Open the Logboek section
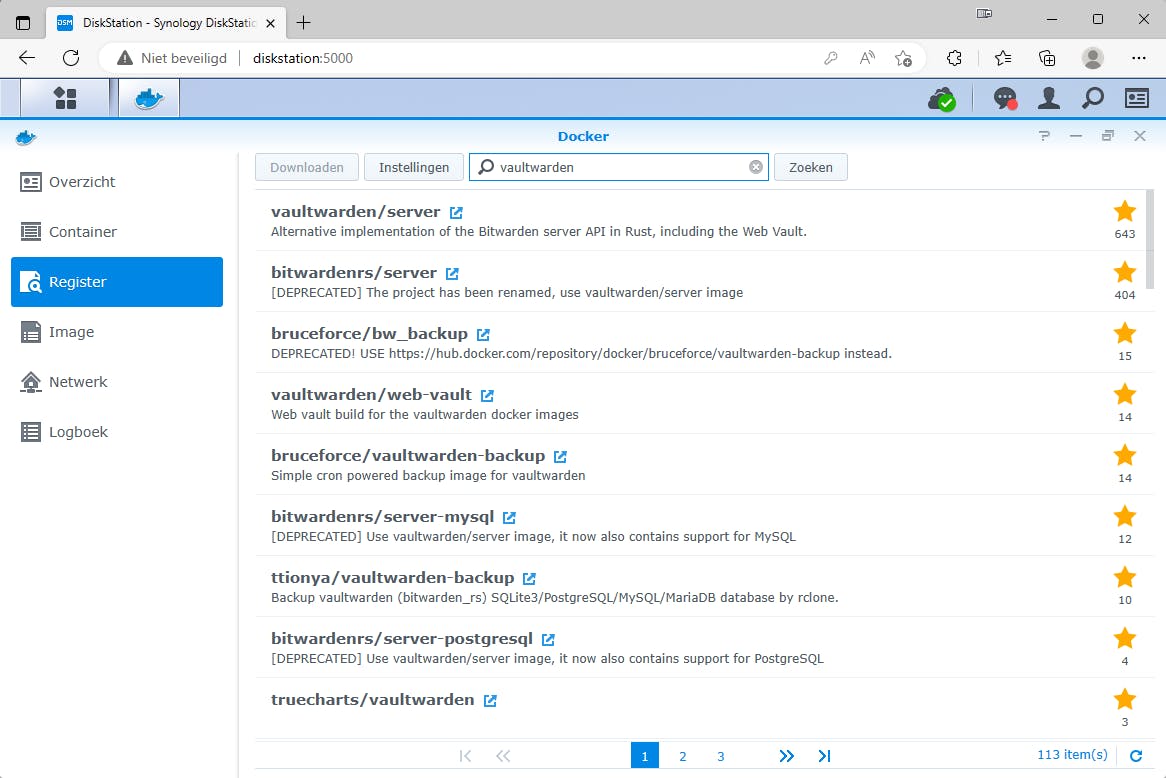The image size is (1166, 778). click(117, 431)
